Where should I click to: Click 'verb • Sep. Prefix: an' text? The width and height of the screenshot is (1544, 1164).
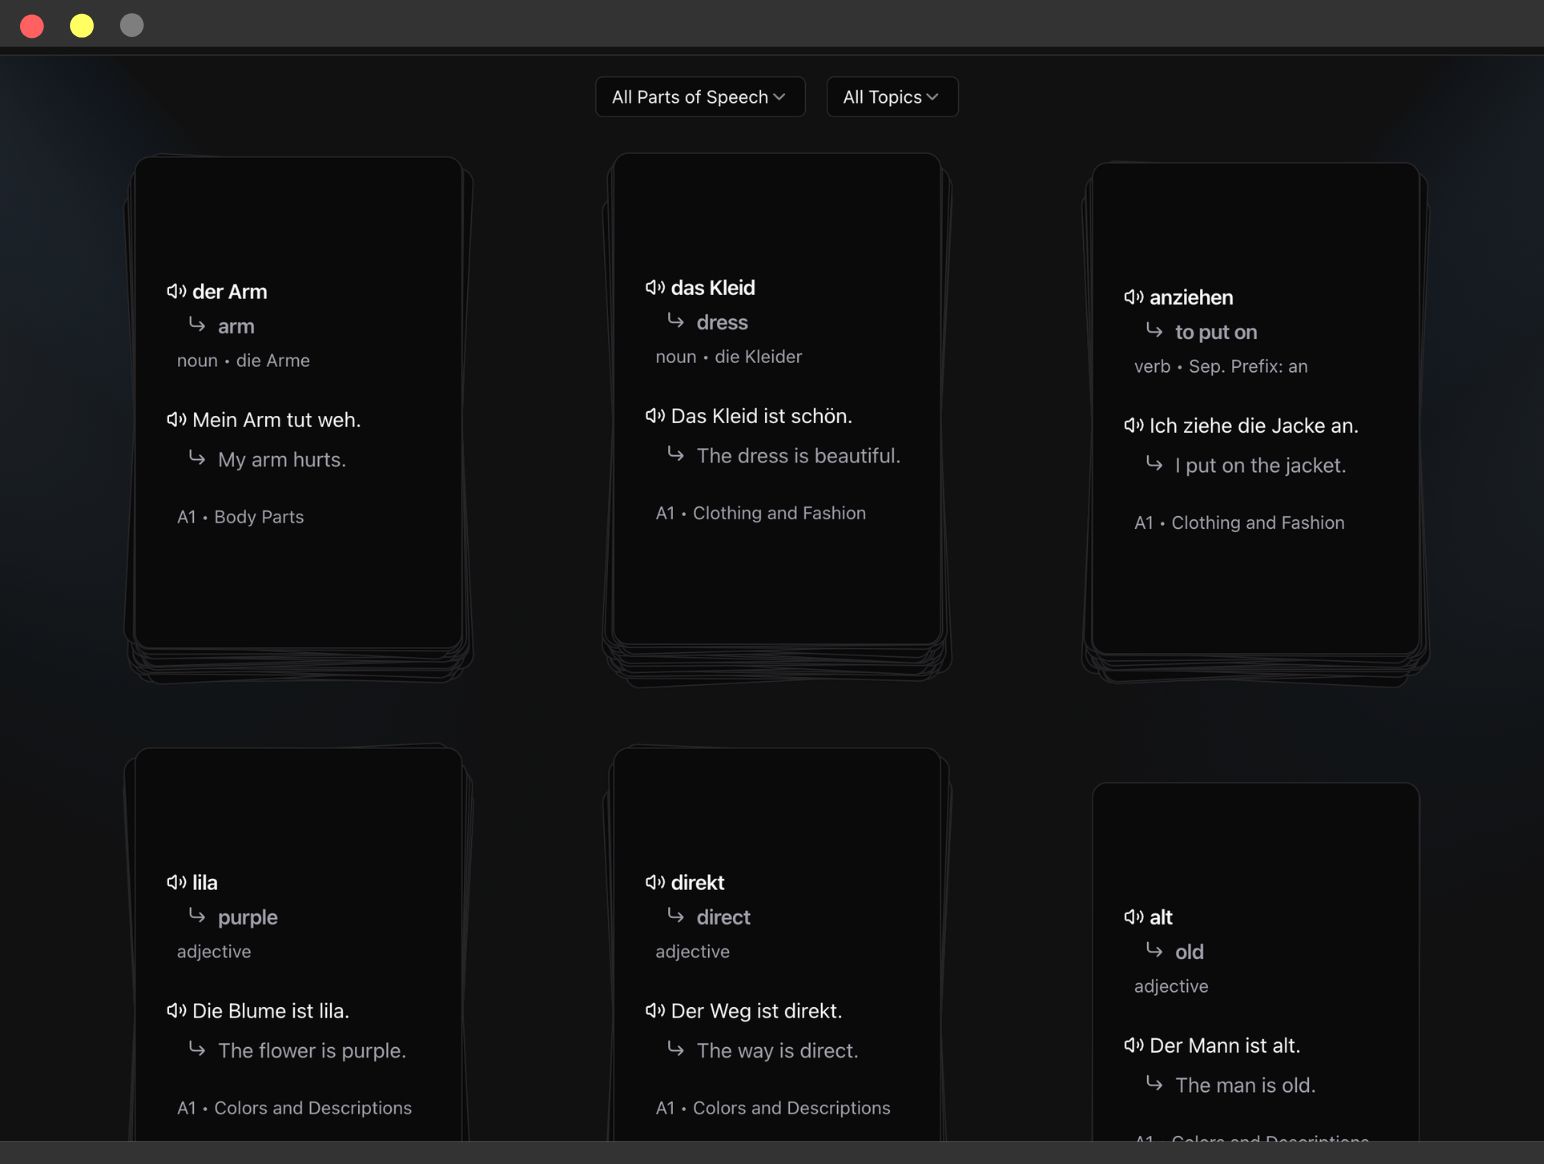(1221, 366)
